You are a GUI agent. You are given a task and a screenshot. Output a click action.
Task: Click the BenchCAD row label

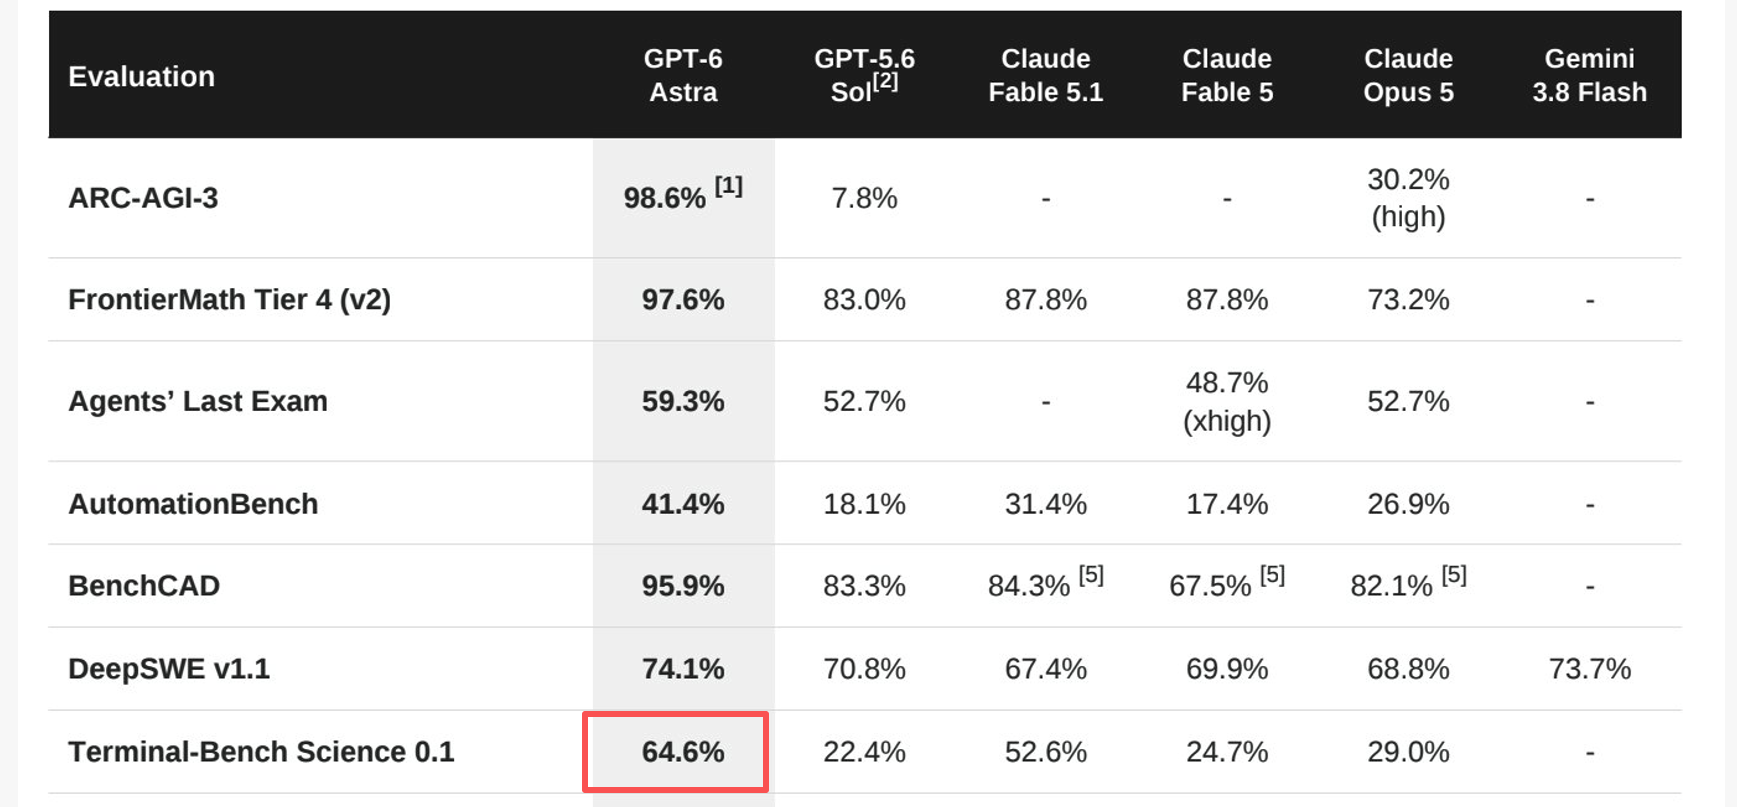(144, 586)
